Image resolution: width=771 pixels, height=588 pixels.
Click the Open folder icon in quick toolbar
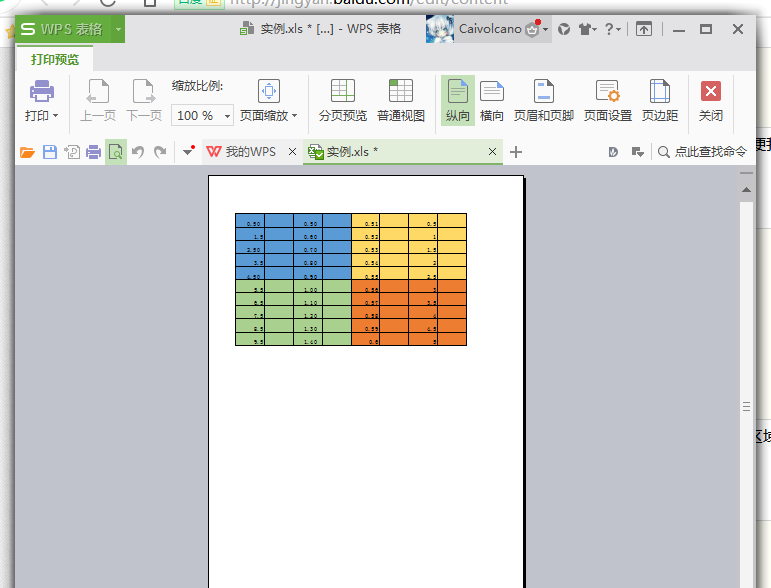(x=27, y=152)
